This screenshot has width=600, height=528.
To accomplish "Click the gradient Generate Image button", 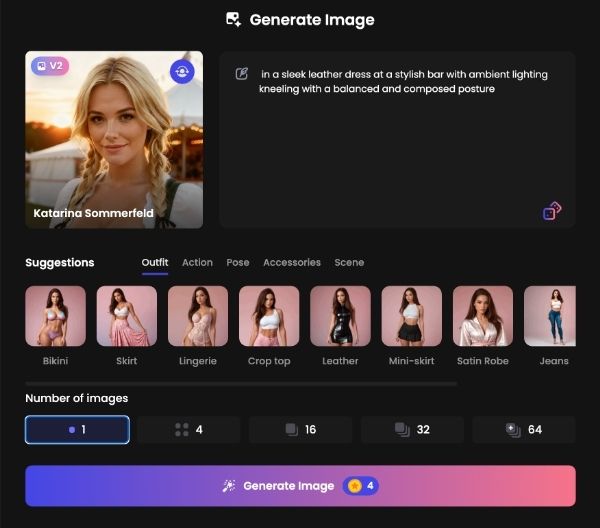I will (x=300, y=486).
